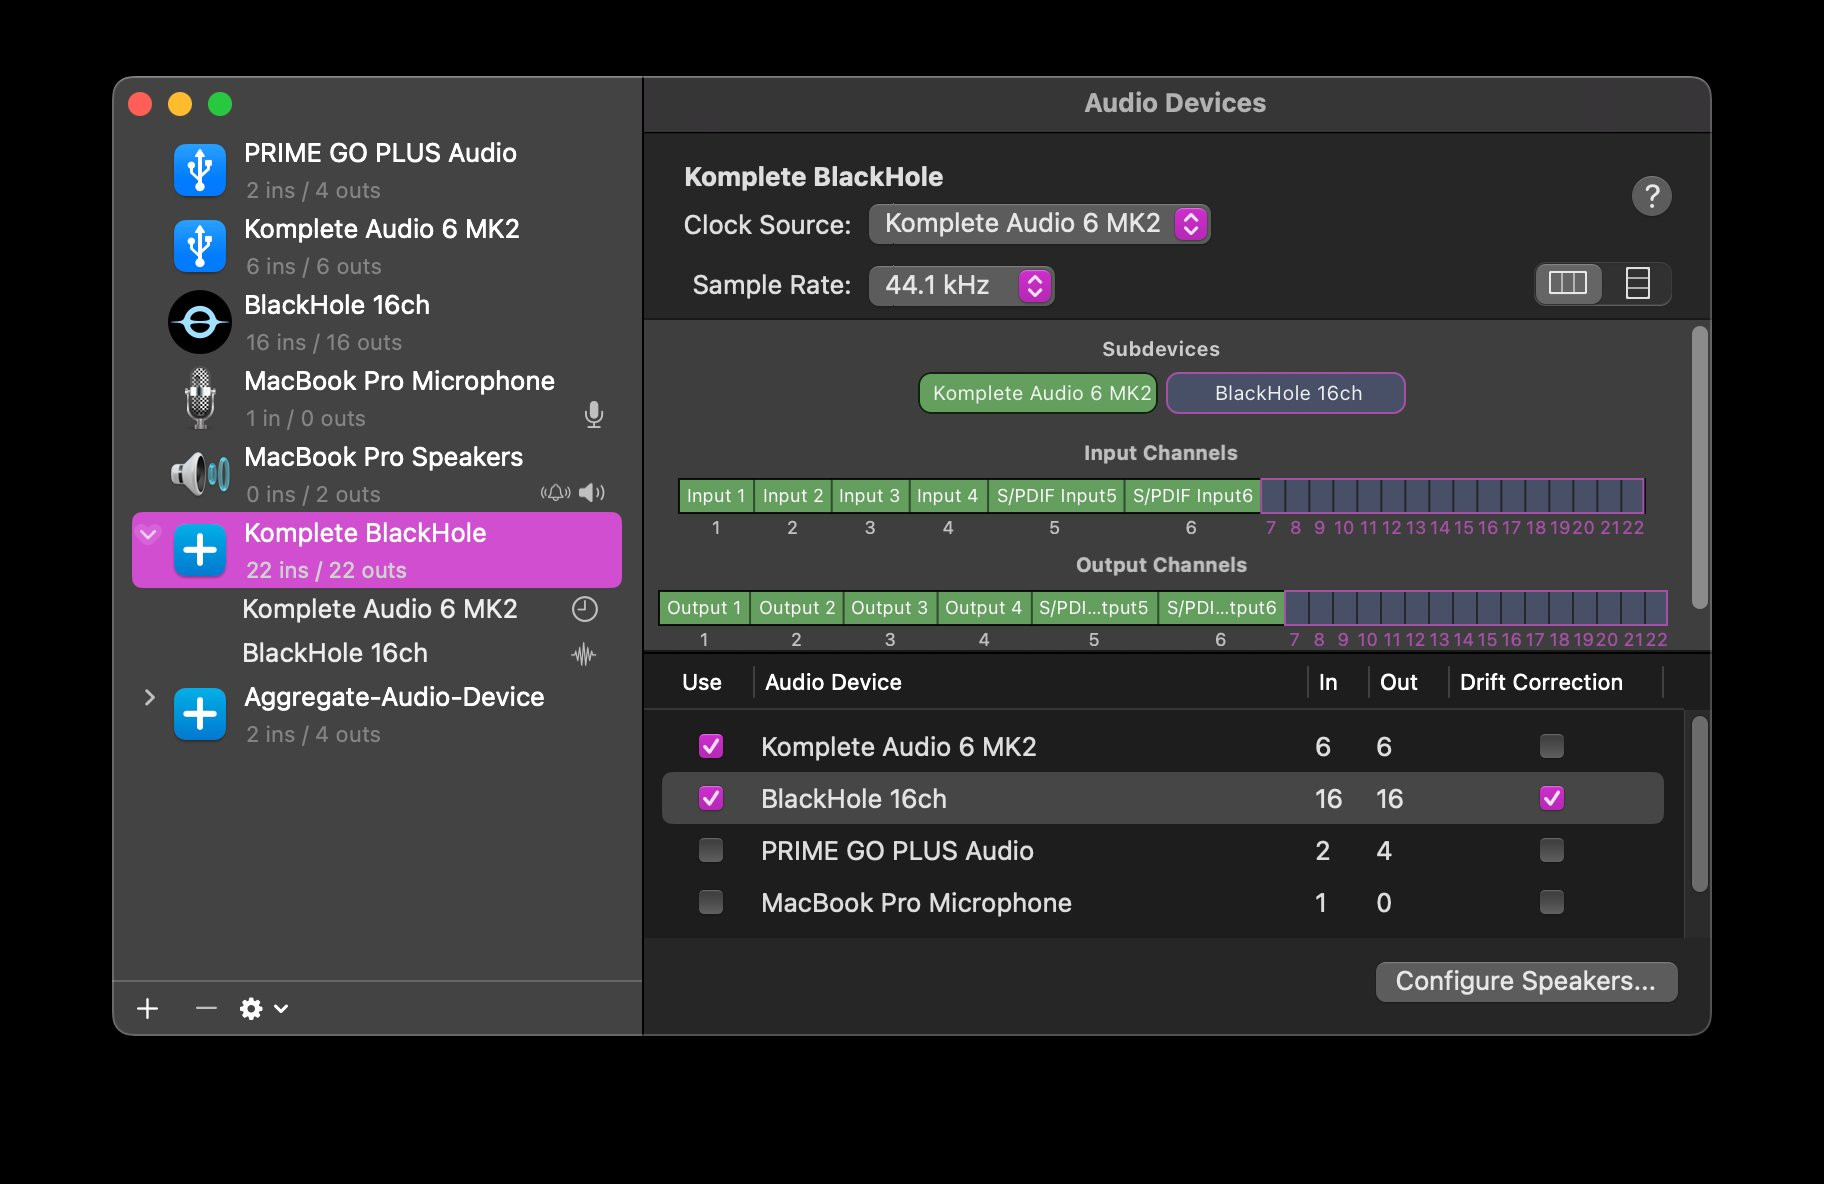
Task: Click the green Input 1 channel block
Action: coord(716,496)
